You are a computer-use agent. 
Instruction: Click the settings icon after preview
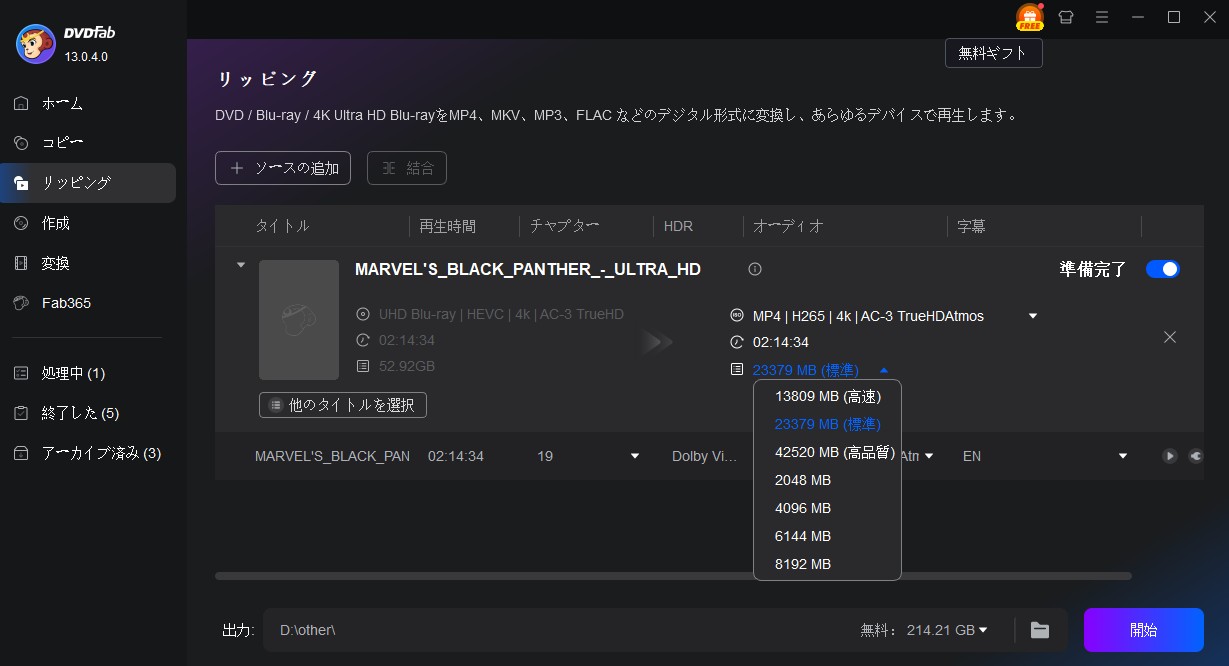(1196, 456)
